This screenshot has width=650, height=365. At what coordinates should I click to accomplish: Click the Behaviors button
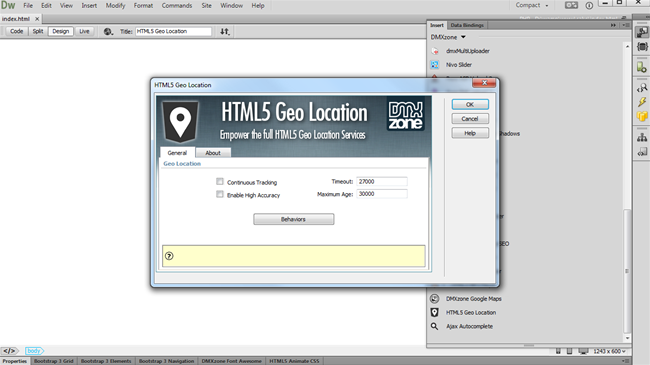pos(293,219)
